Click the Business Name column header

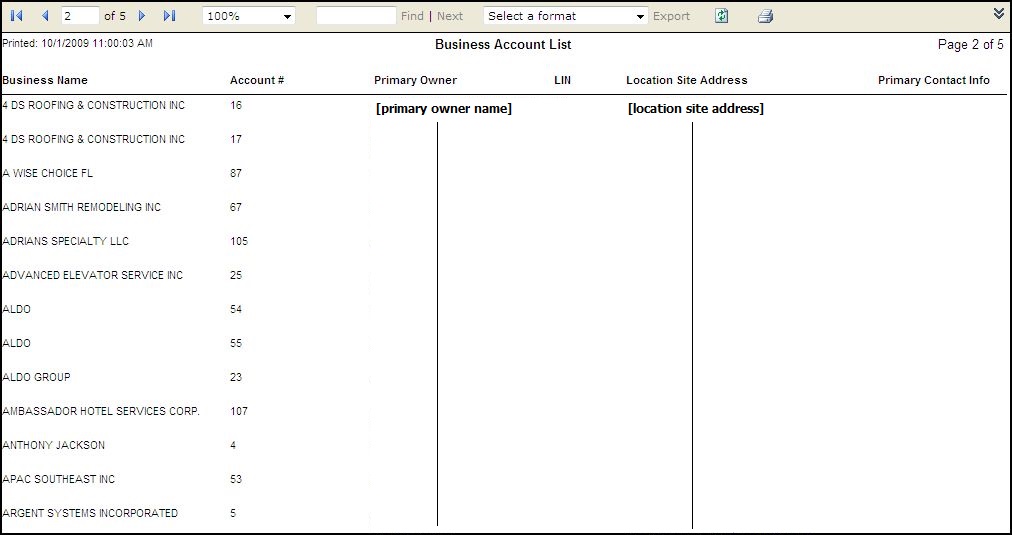click(x=45, y=80)
